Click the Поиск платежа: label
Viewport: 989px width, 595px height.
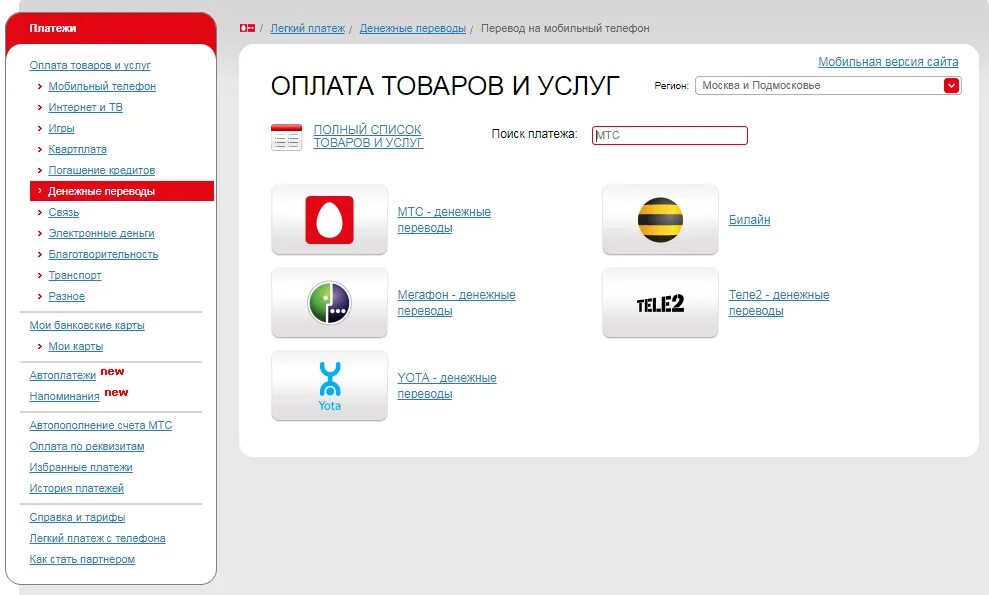(534, 134)
